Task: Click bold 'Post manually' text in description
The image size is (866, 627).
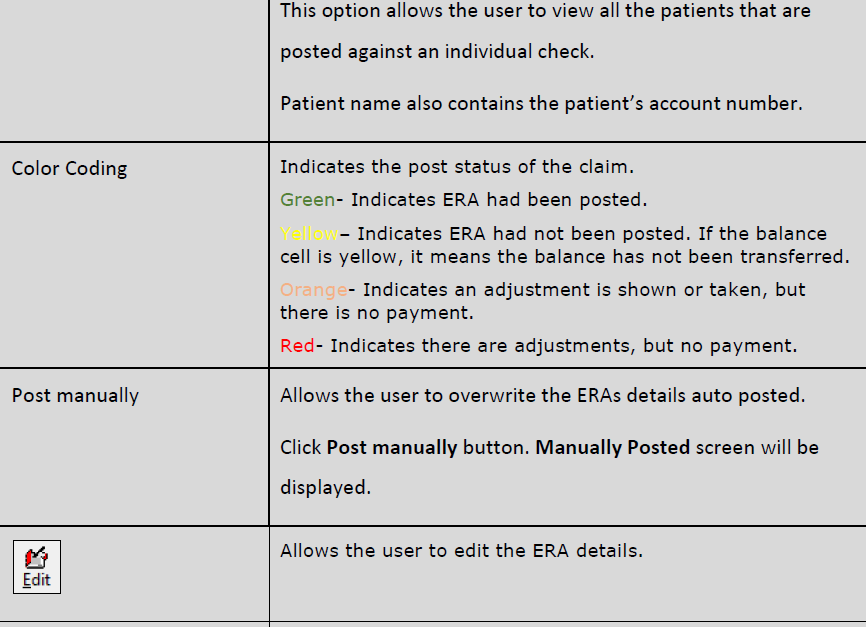Action: 392,447
